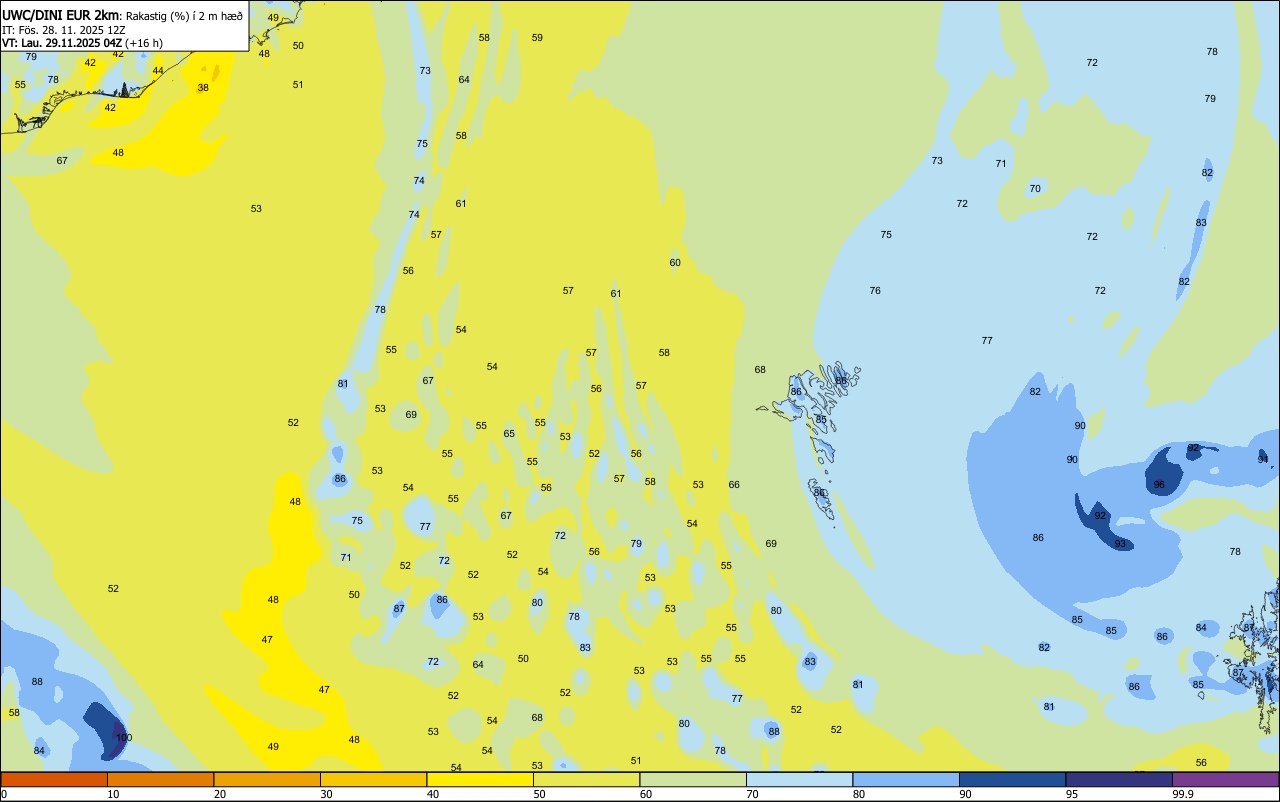Viewport: 1280px width, 802px height.
Task: Select the "95" legend tick label
Action: (x=1072, y=794)
